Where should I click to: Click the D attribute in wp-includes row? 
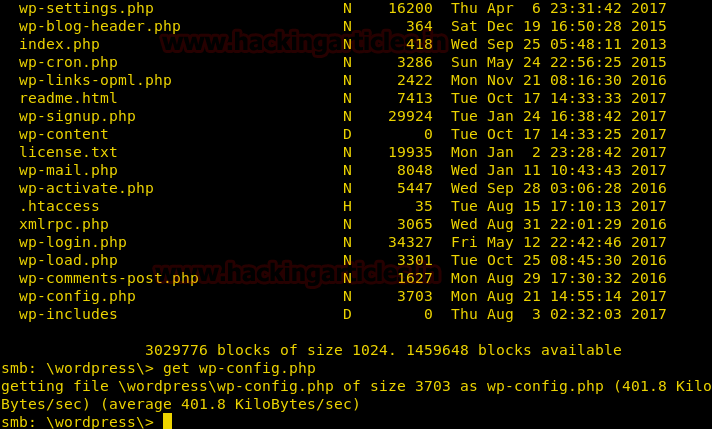click(x=347, y=314)
